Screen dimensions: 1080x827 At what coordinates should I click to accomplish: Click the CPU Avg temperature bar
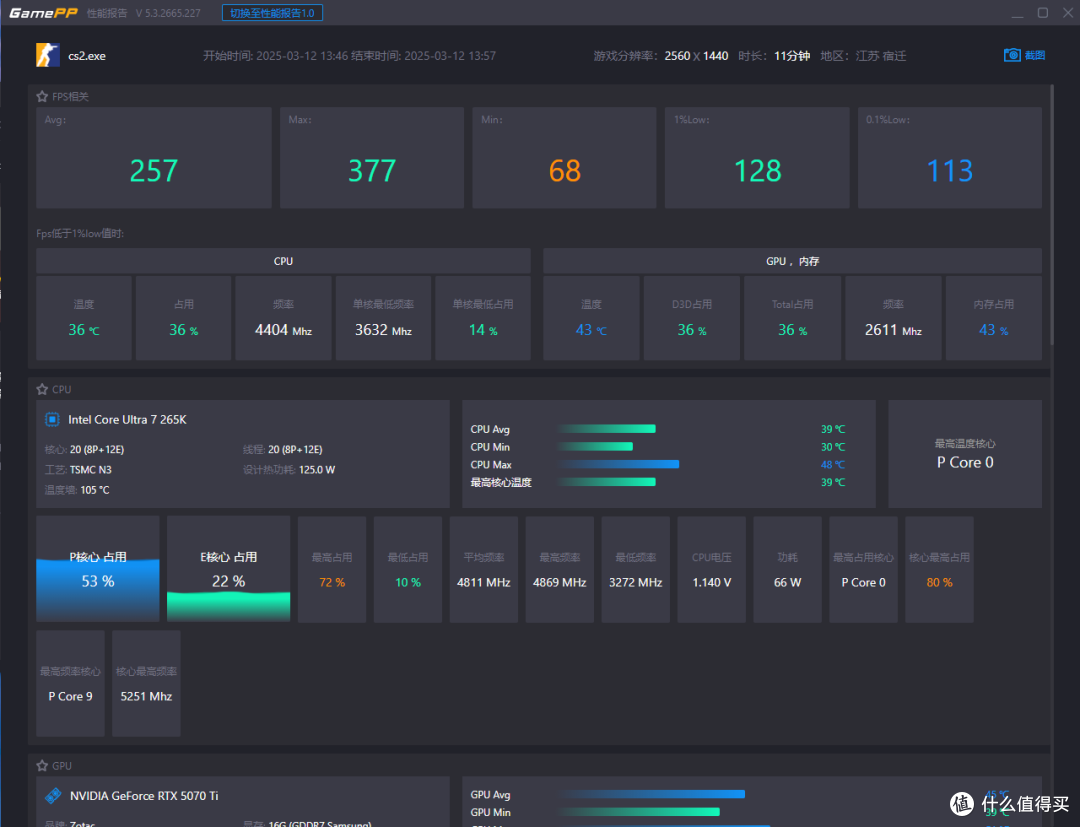tap(607, 429)
